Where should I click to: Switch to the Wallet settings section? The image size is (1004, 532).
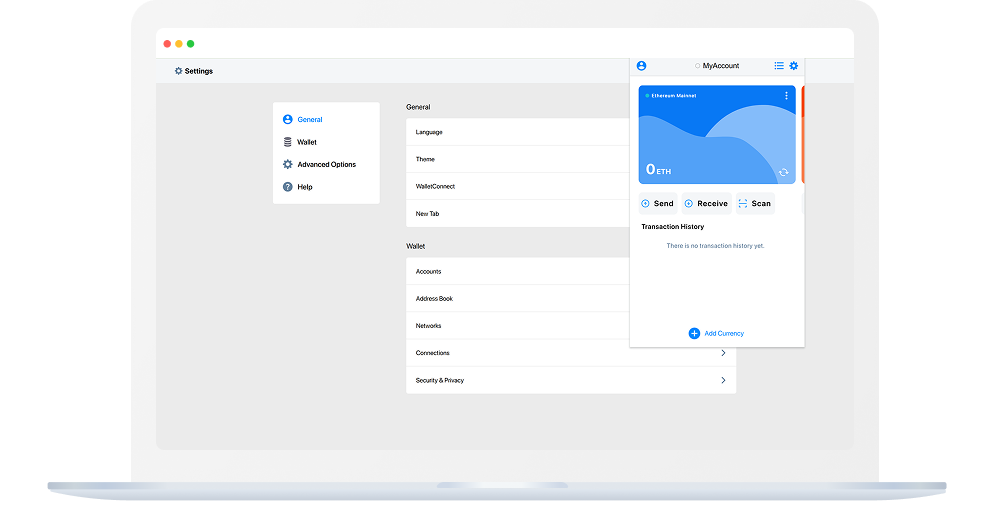pos(306,142)
